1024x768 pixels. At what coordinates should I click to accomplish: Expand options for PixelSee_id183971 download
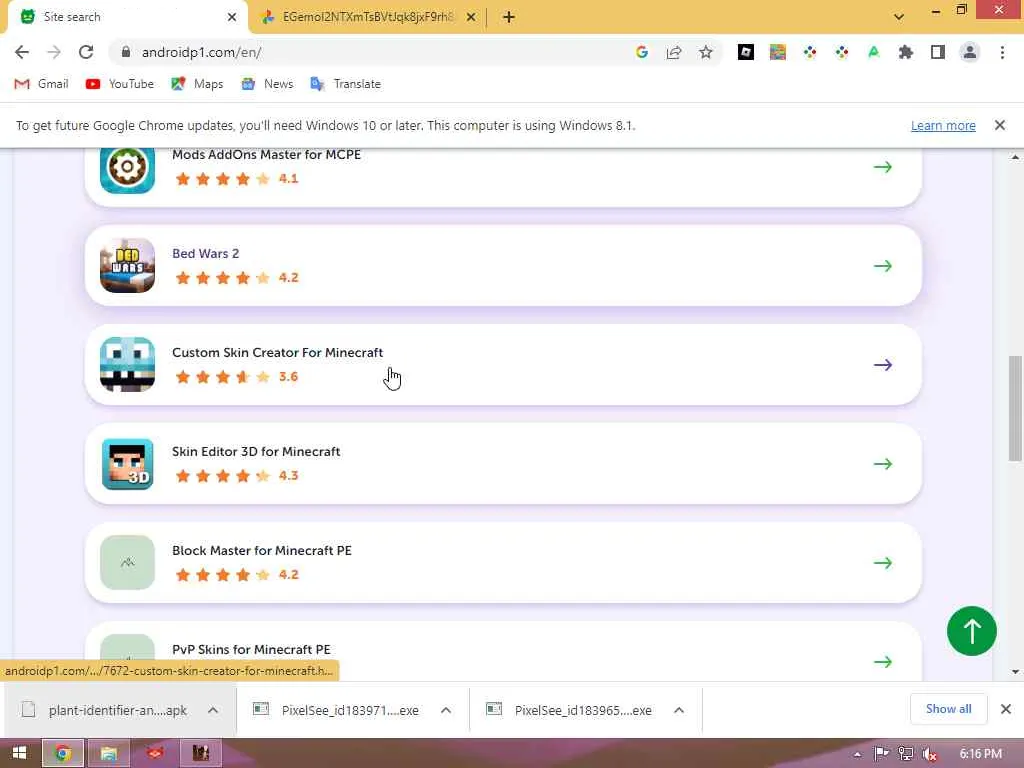(x=446, y=710)
